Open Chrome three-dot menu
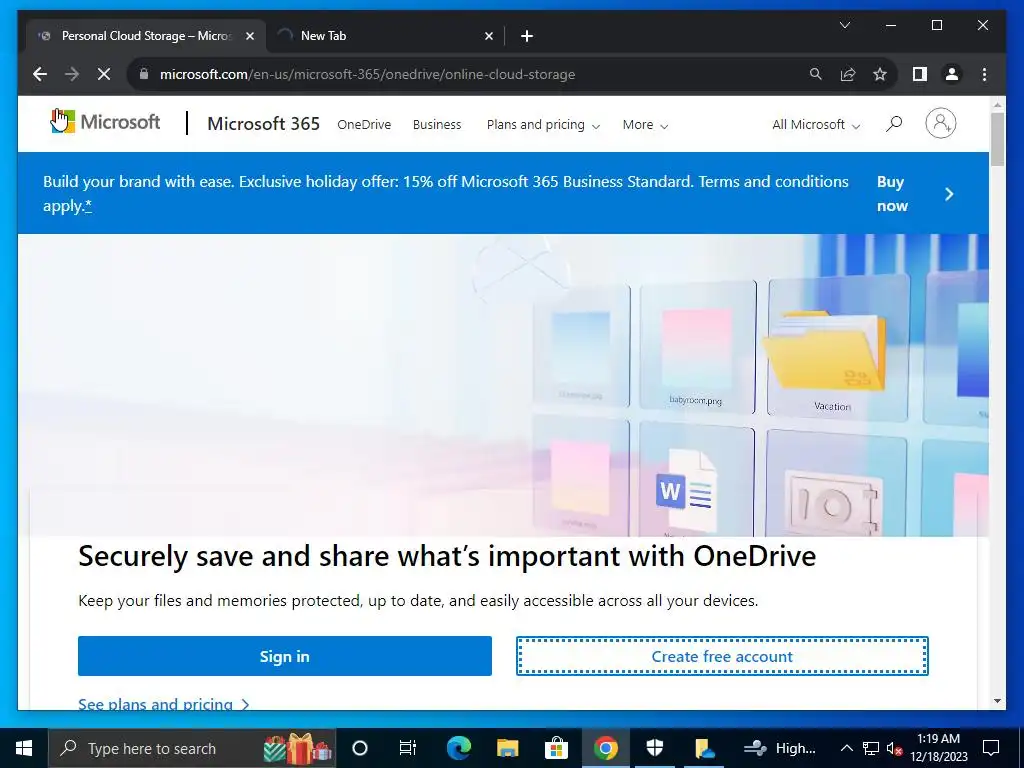 pyautogui.click(x=984, y=74)
